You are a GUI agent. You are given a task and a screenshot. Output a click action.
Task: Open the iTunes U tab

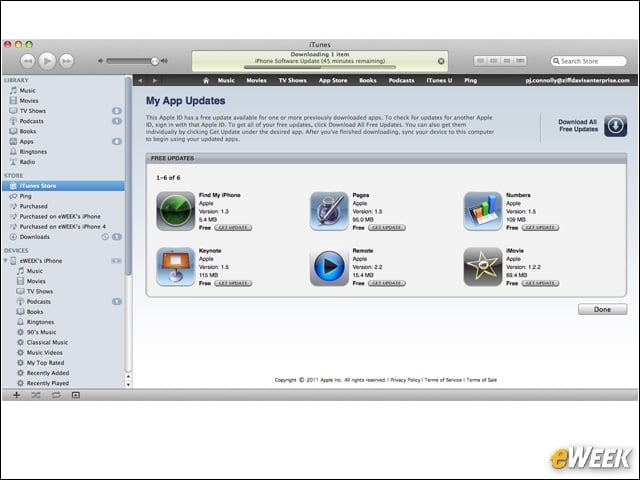(439, 80)
